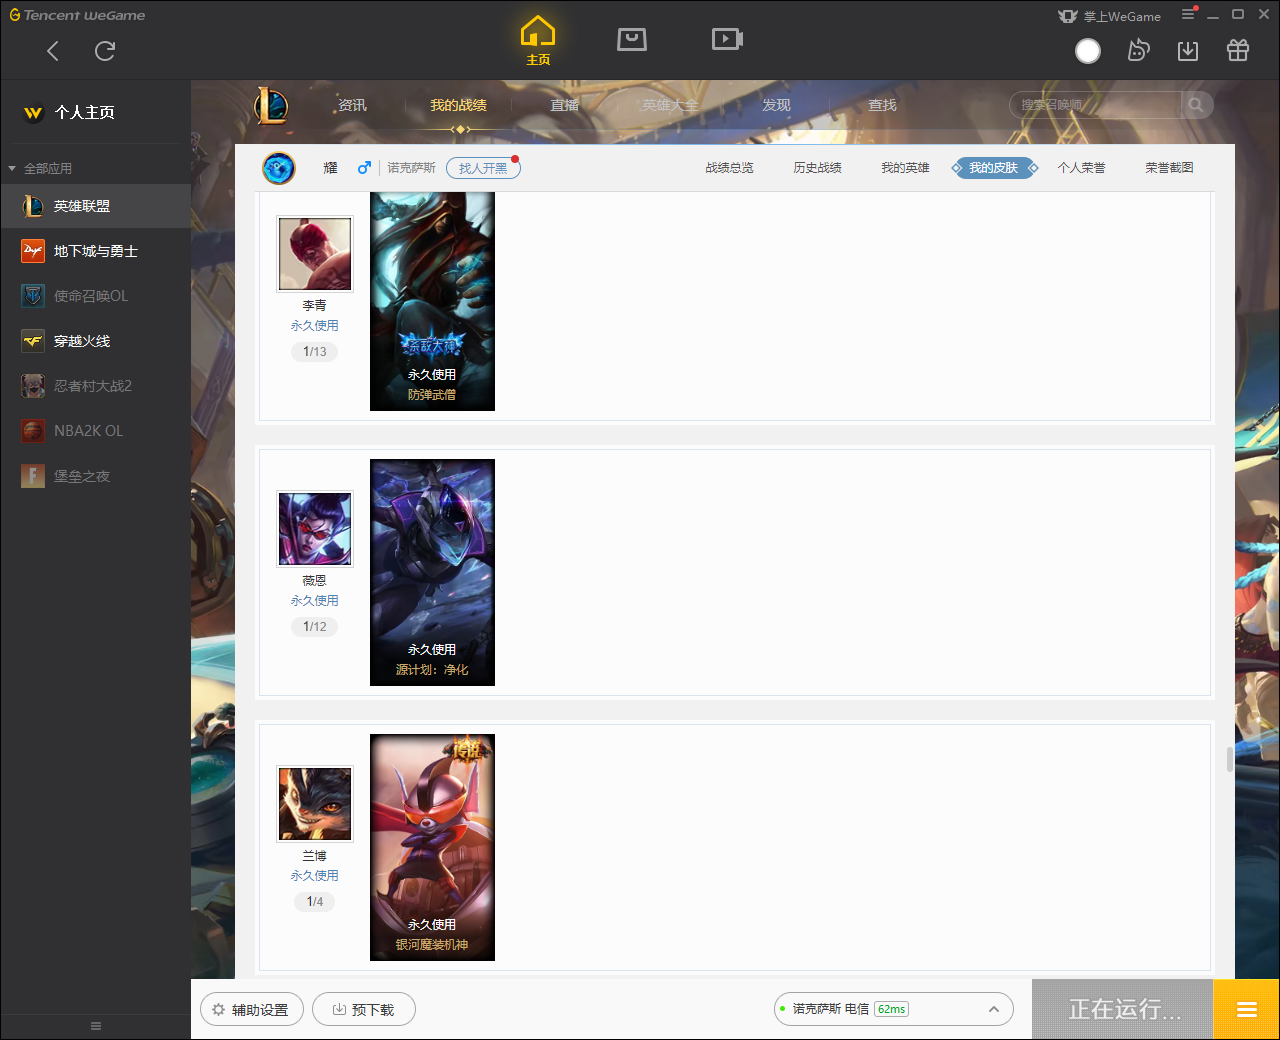Click the 正在运行 button

(x=1123, y=1010)
